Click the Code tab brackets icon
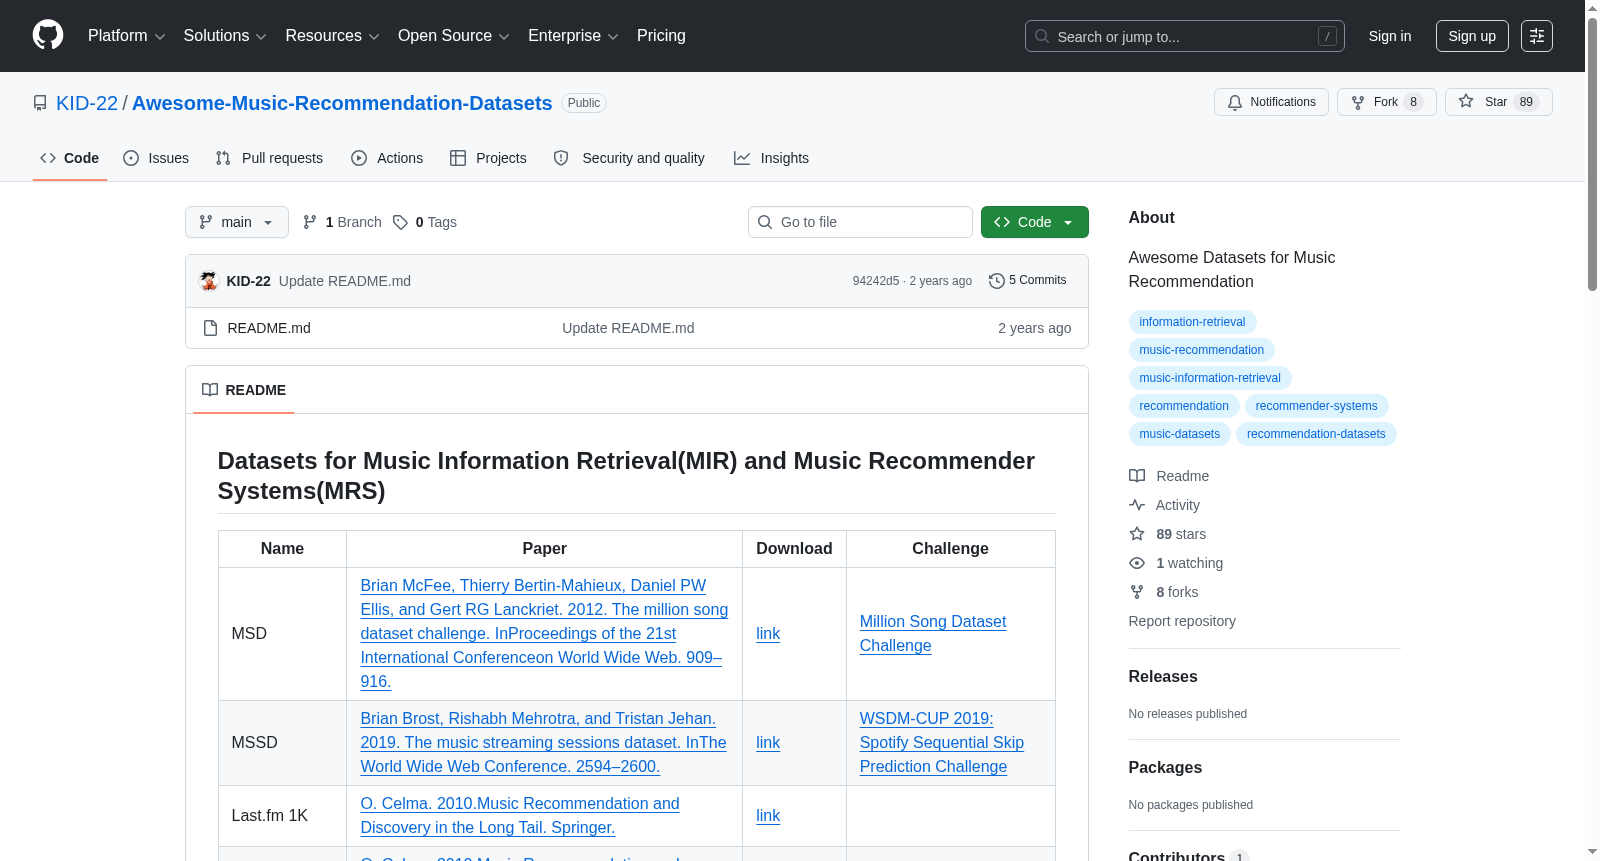This screenshot has width=1600, height=861. 48,158
